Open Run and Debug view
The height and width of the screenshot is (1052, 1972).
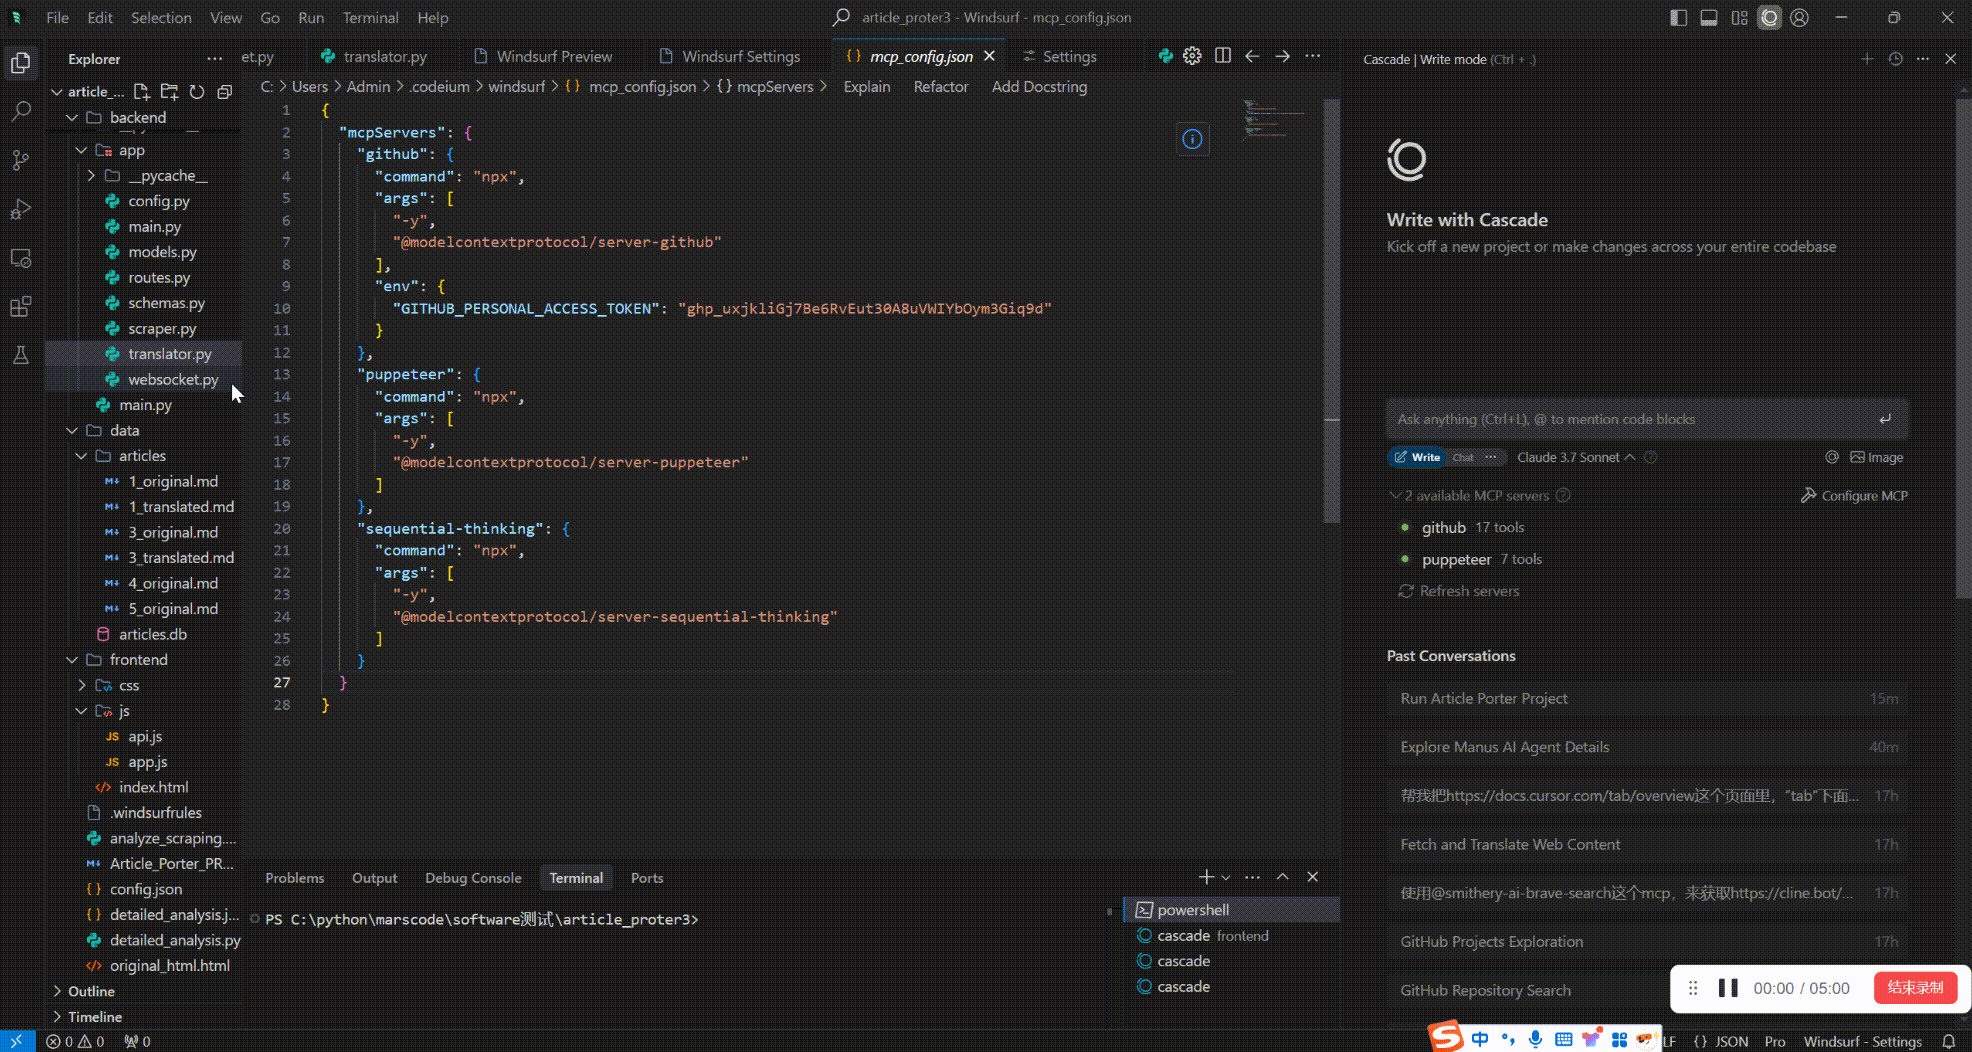[x=21, y=209]
